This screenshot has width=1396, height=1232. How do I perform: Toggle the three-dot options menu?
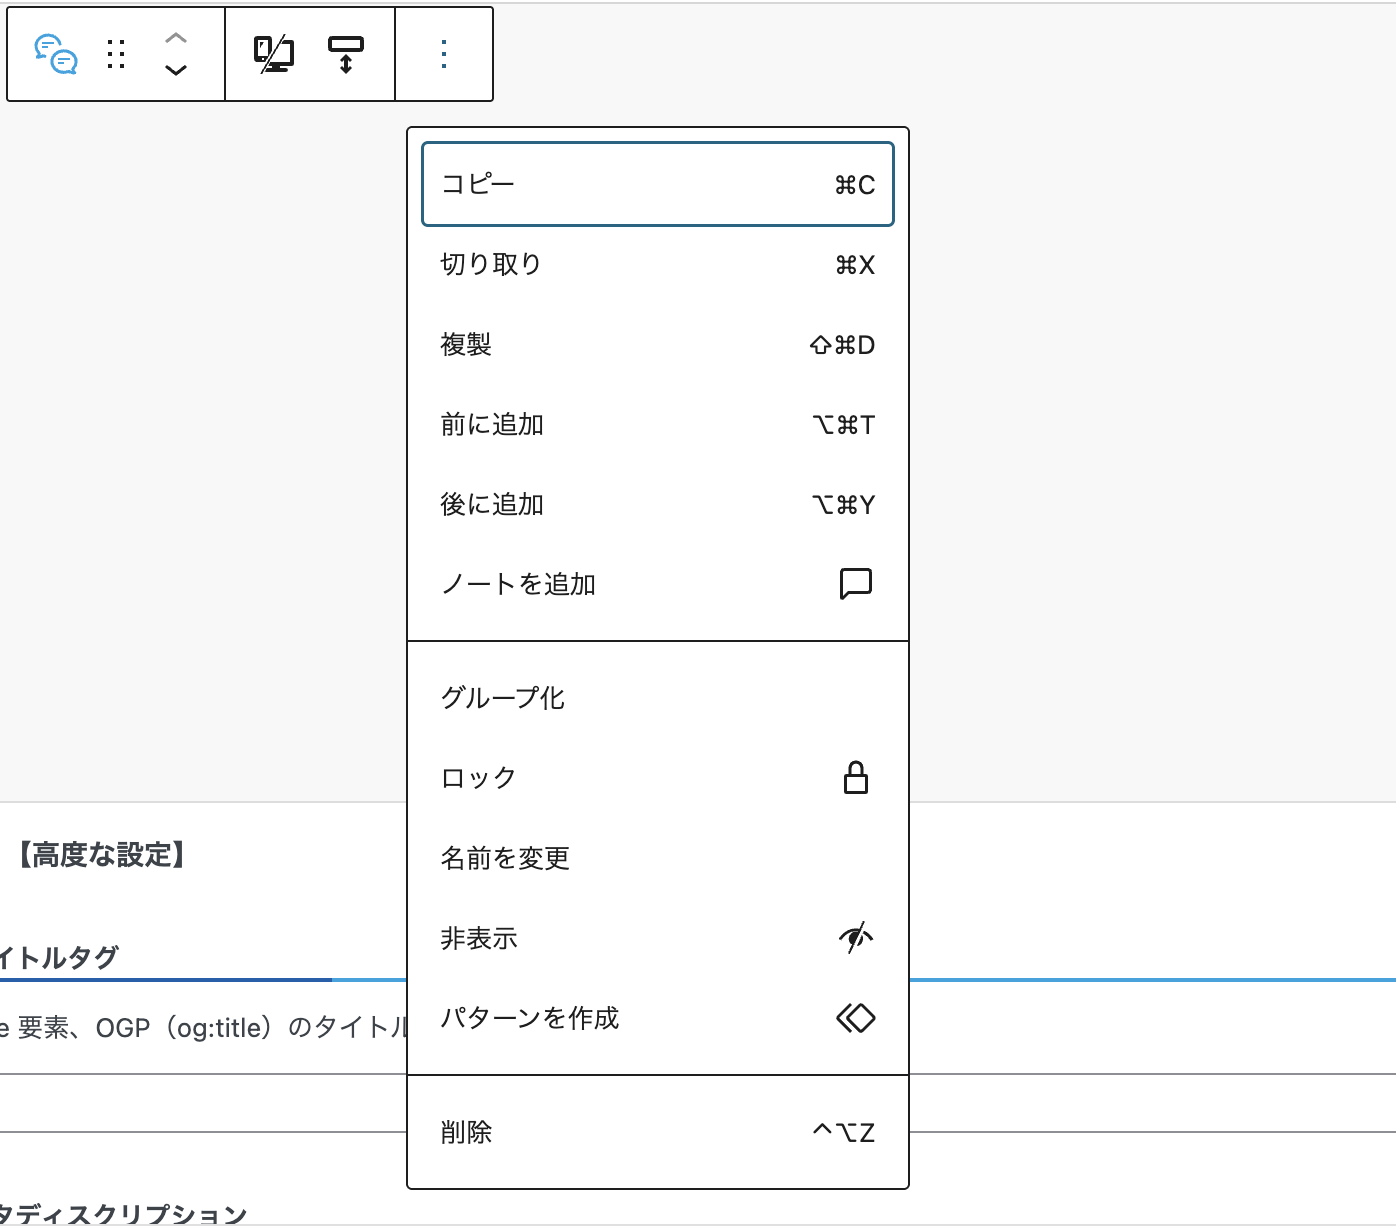pos(444,54)
